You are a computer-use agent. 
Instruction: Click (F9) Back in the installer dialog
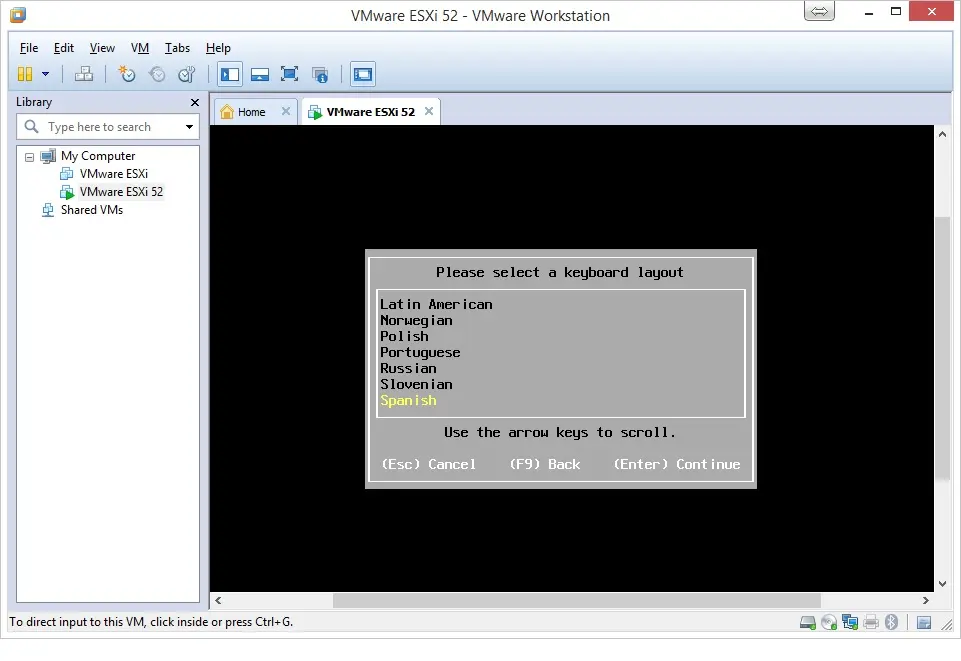click(x=545, y=464)
